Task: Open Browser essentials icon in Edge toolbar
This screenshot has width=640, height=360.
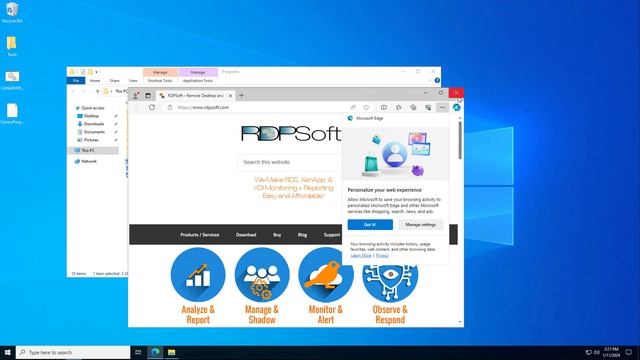Action: tap(428, 107)
